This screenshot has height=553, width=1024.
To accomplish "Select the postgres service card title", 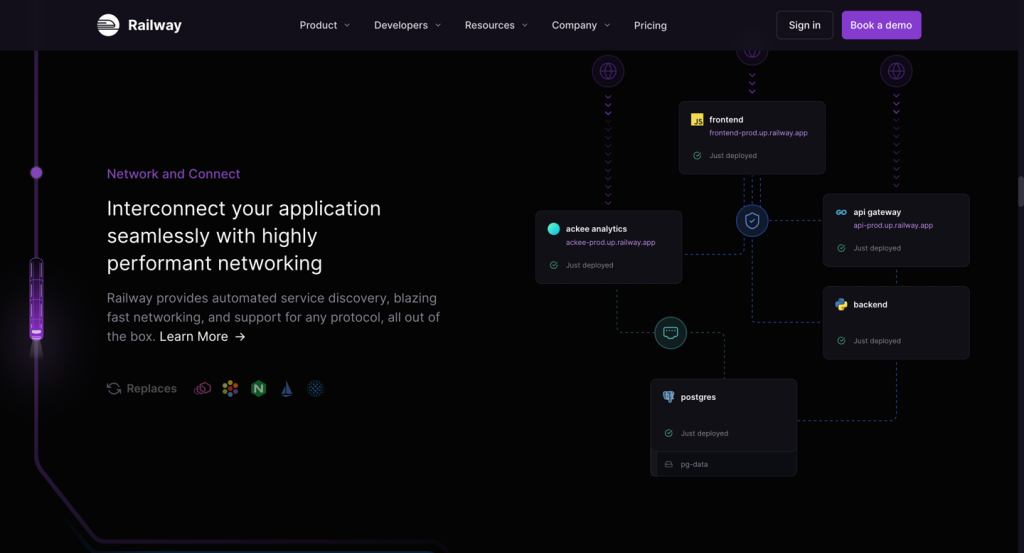I will 698,397.
